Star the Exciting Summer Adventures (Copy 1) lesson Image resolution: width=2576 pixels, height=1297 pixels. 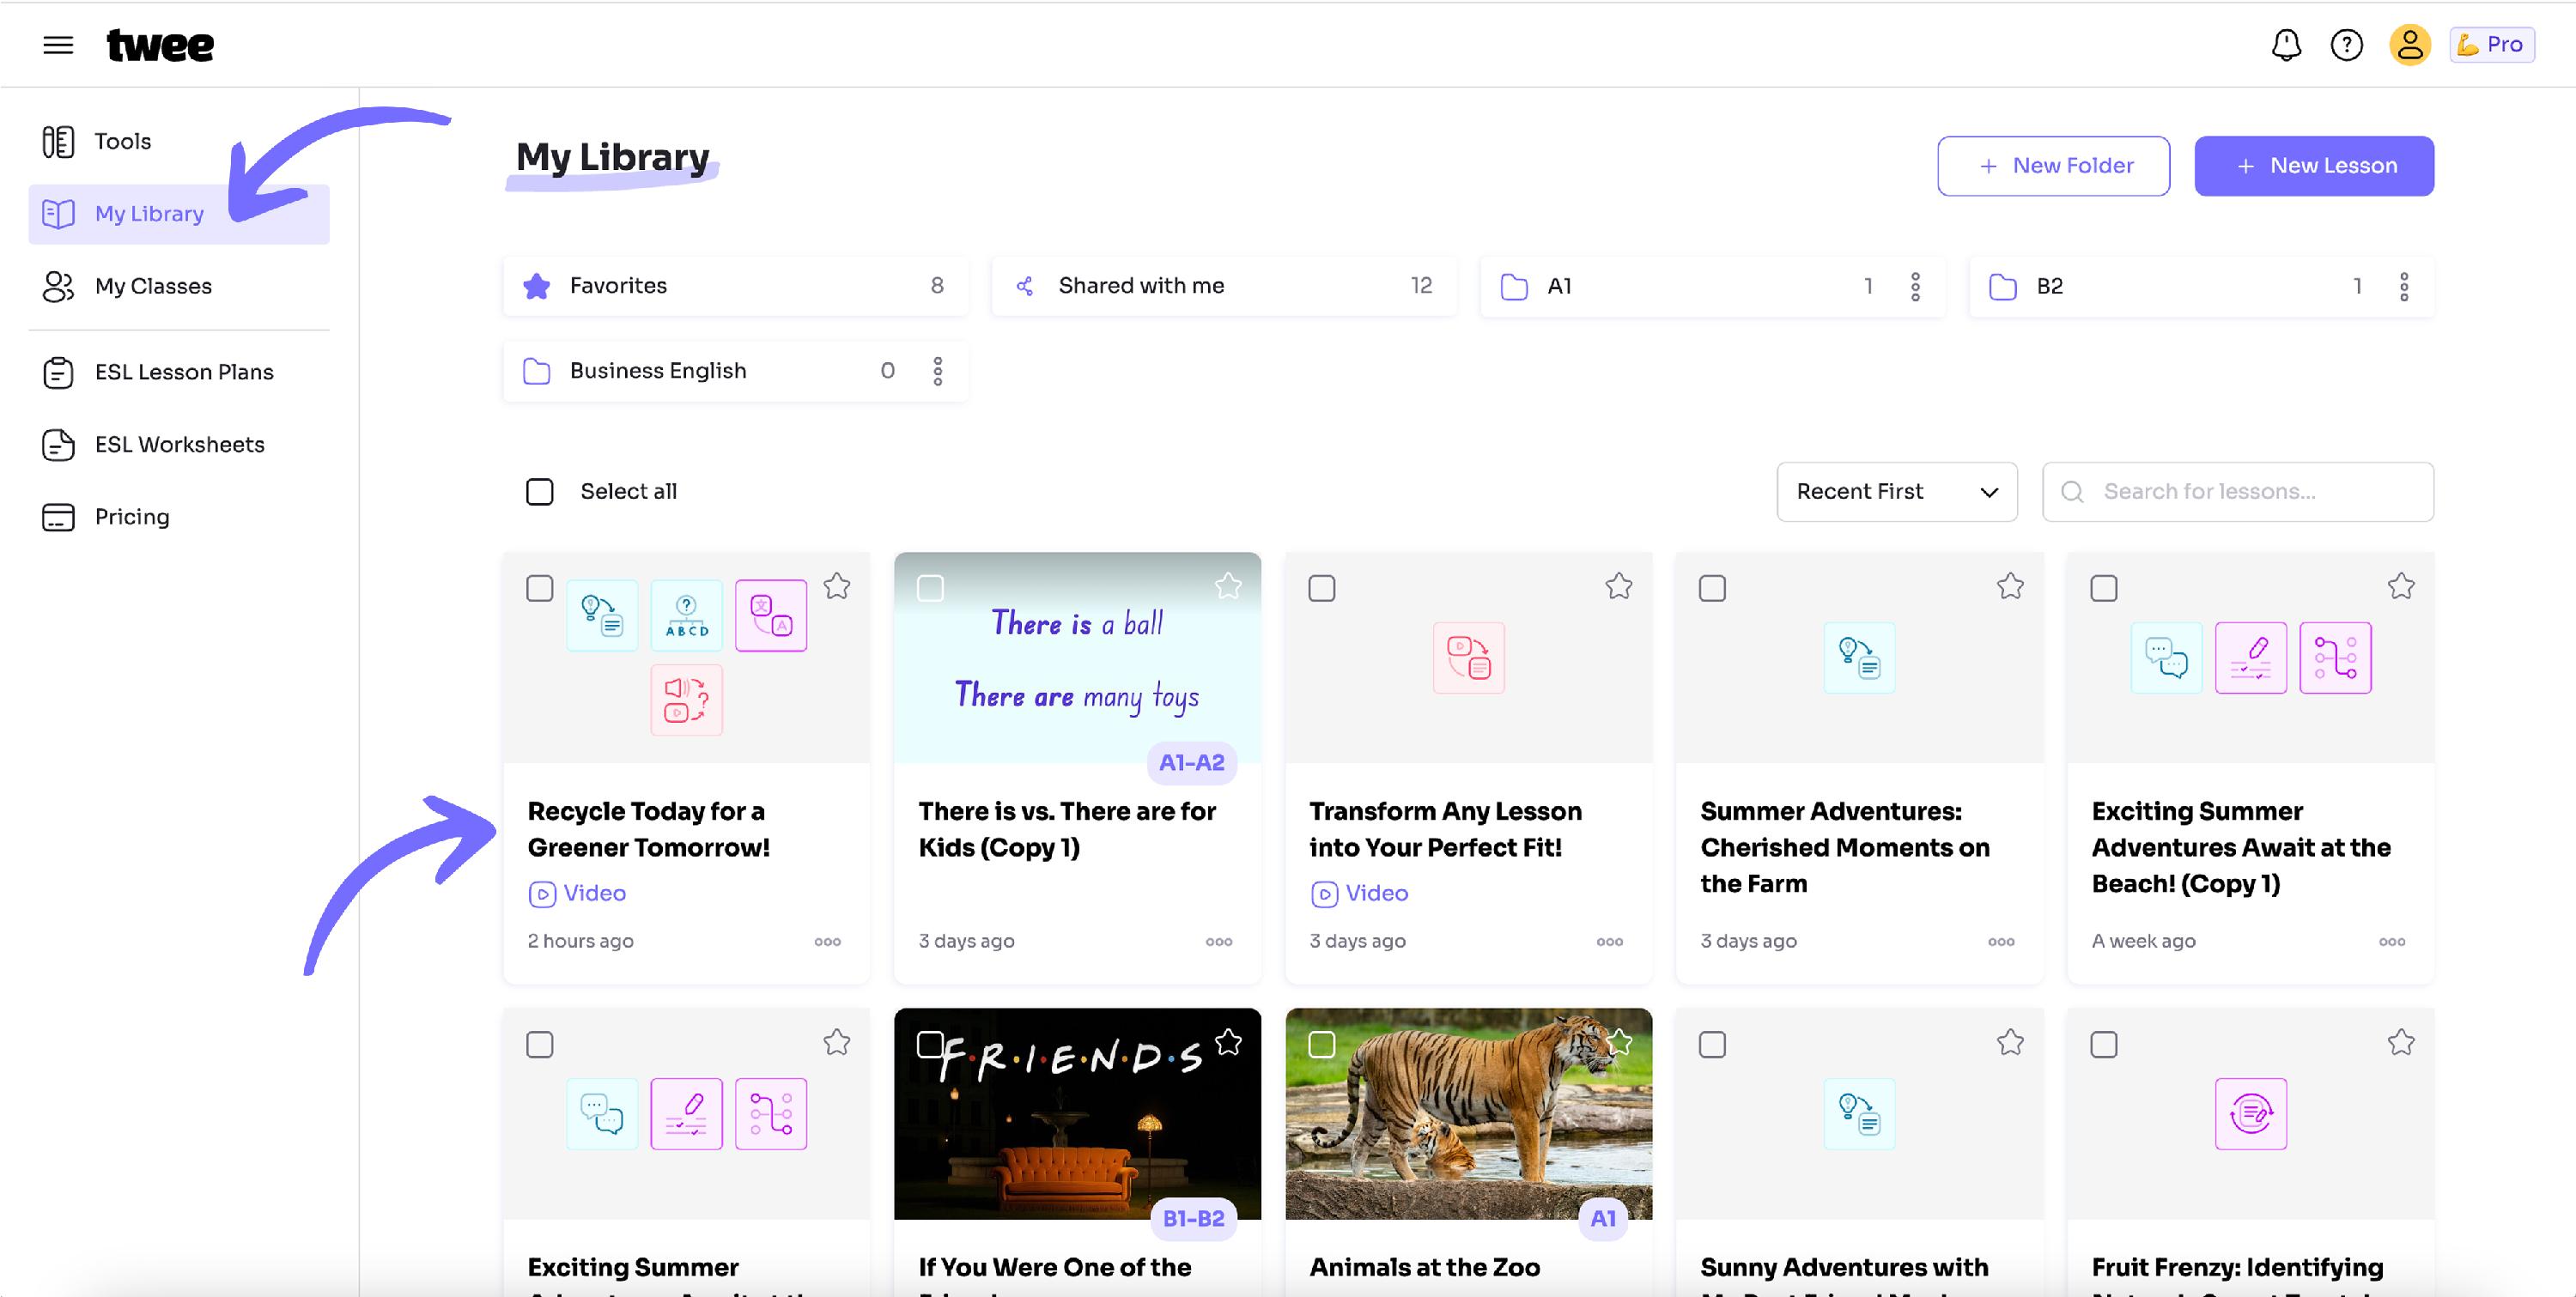[2401, 586]
